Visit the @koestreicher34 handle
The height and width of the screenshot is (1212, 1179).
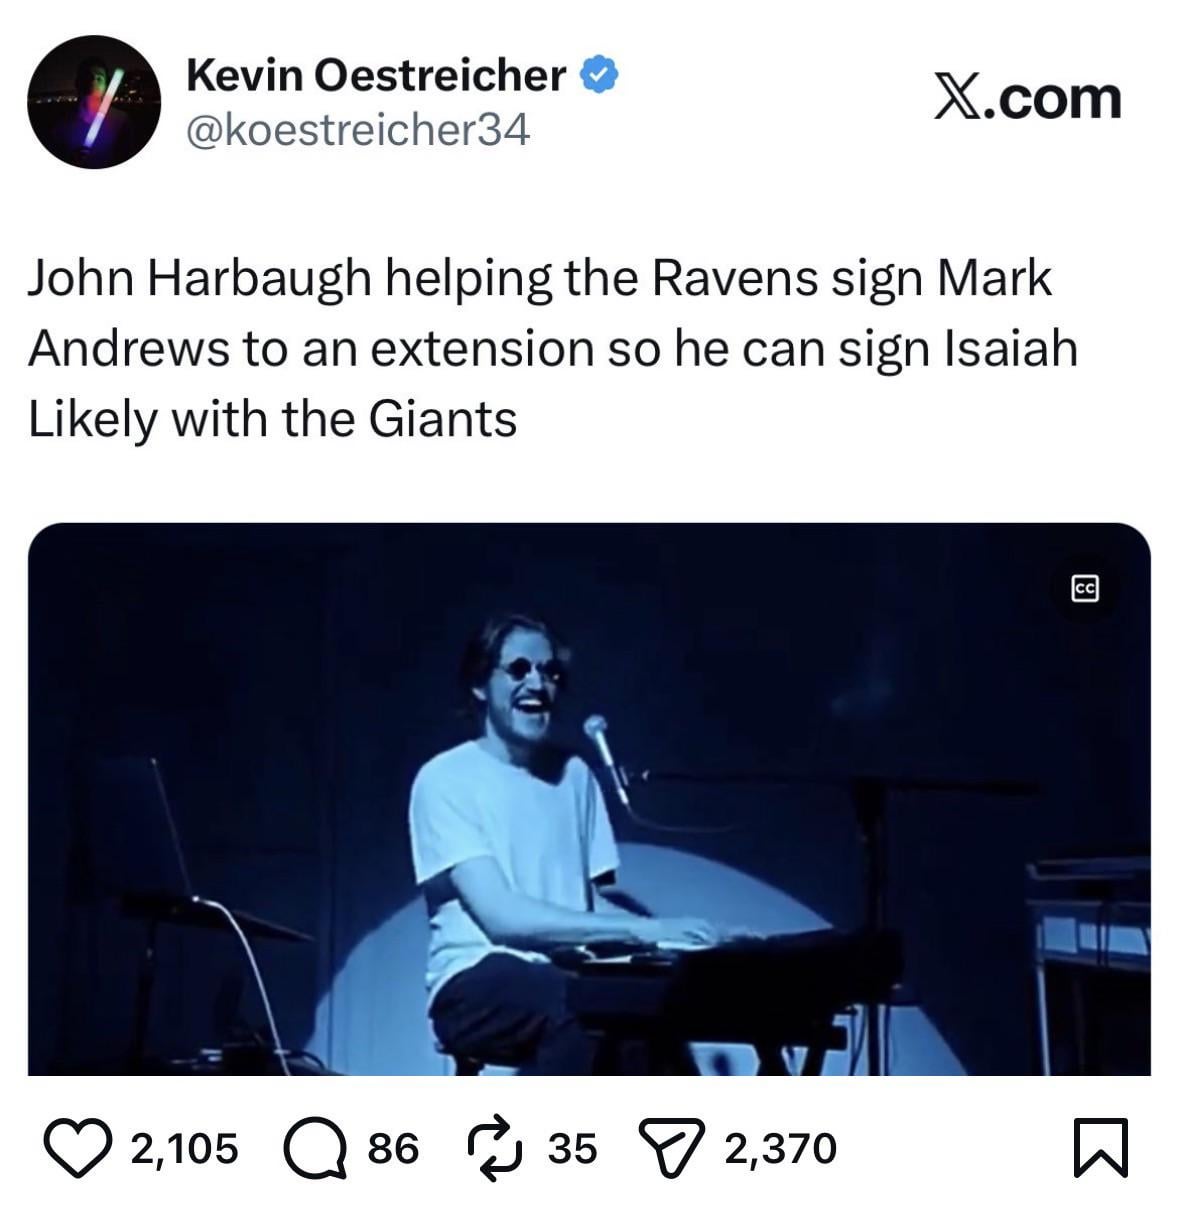(x=357, y=130)
